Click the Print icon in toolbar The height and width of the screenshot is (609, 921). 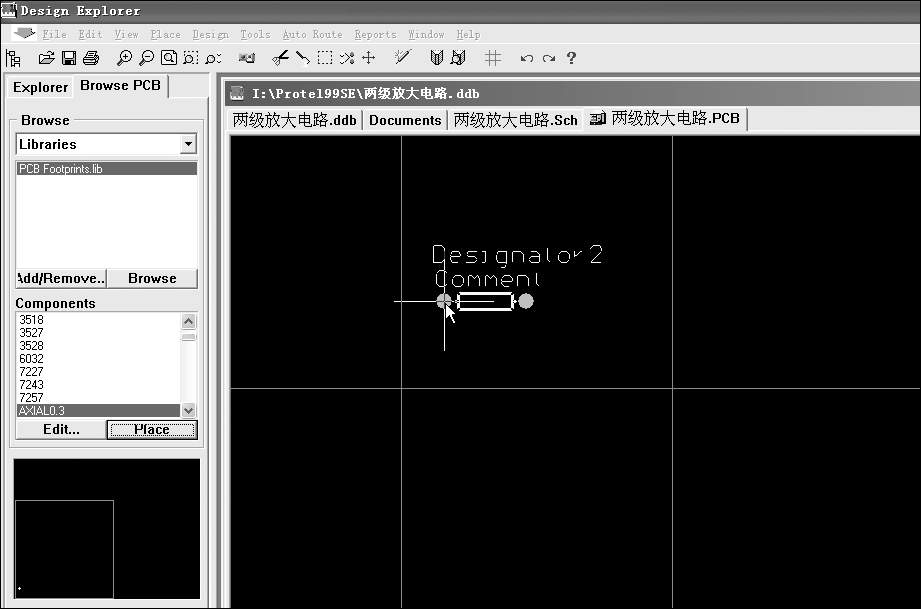click(x=91, y=59)
